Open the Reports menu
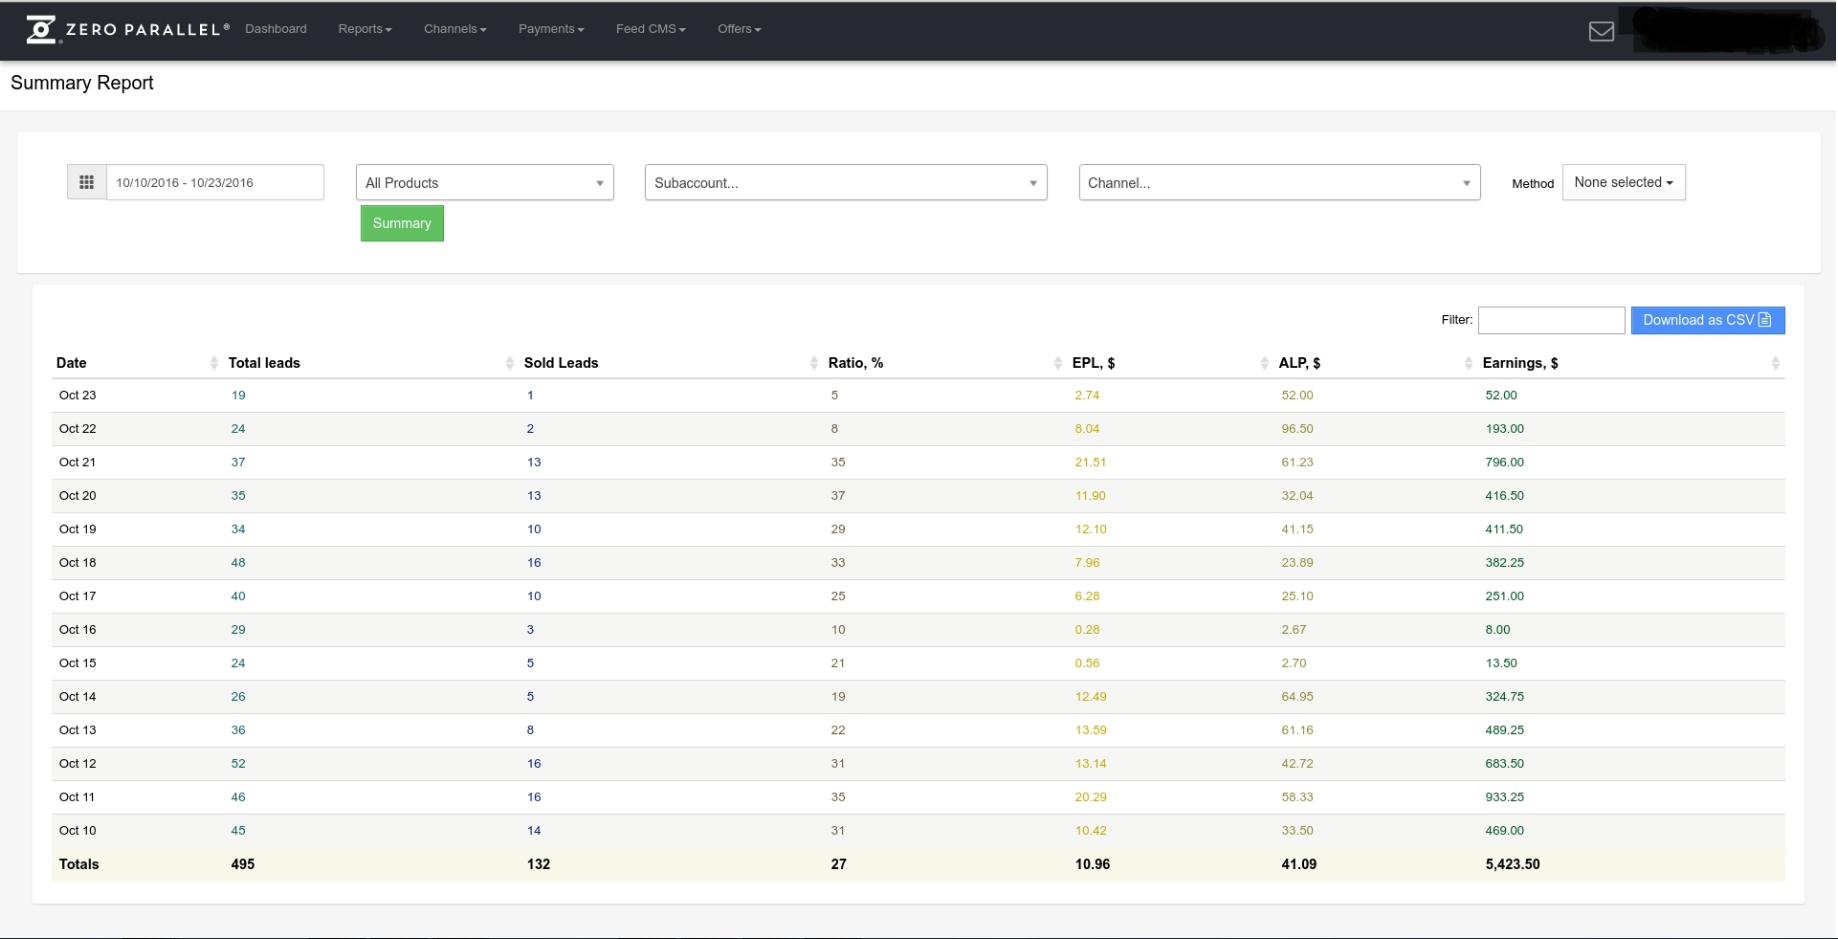Image resolution: width=1838 pixels, height=939 pixels. [x=365, y=29]
